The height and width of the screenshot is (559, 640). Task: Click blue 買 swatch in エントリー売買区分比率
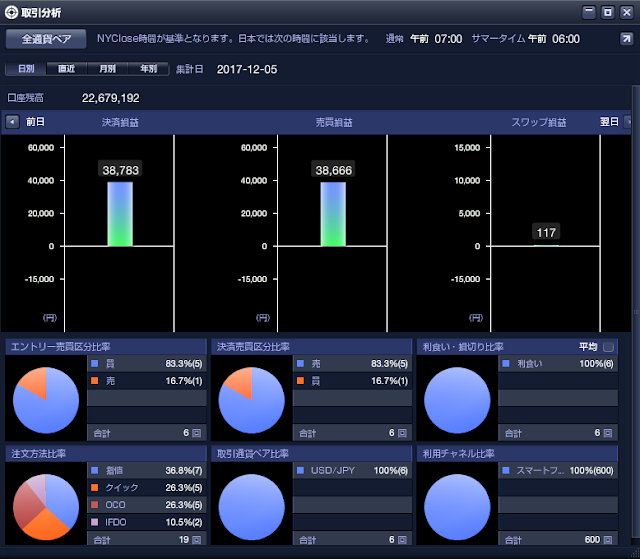coord(95,364)
